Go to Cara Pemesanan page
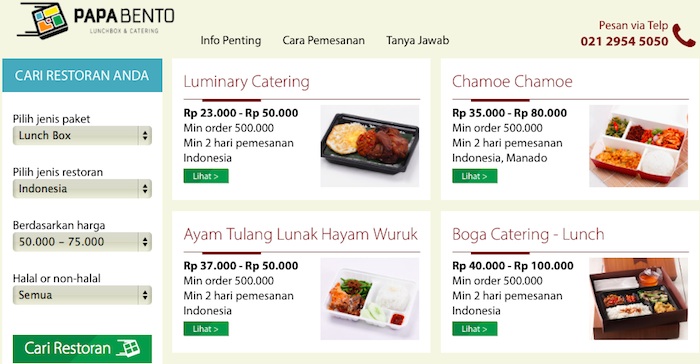700x364 pixels. (324, 40)
